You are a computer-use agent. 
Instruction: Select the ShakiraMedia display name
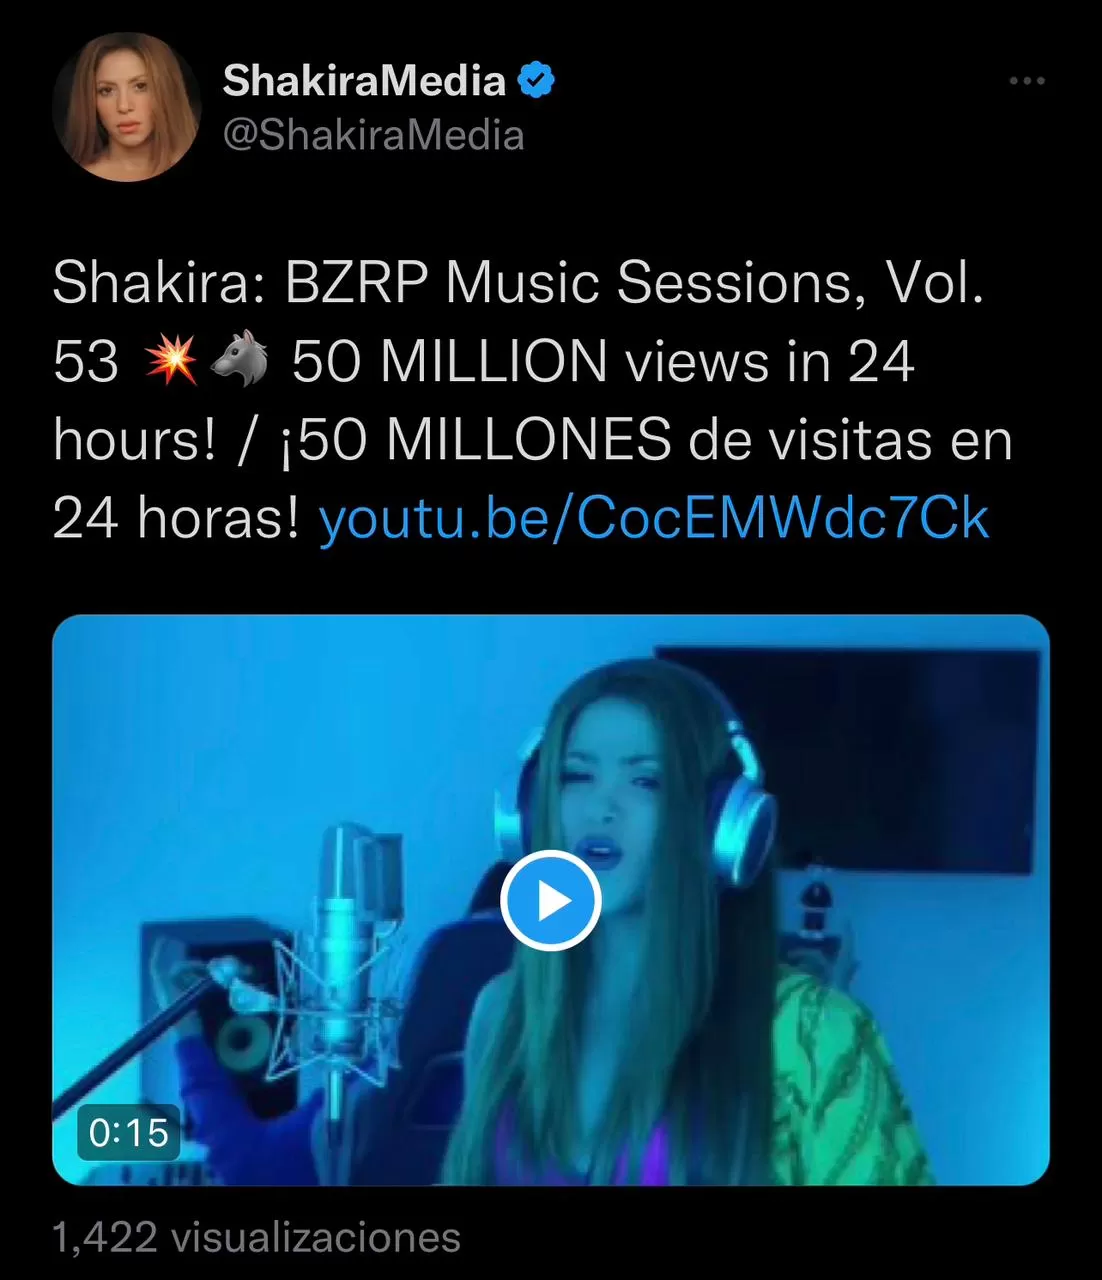click(364, 80)
